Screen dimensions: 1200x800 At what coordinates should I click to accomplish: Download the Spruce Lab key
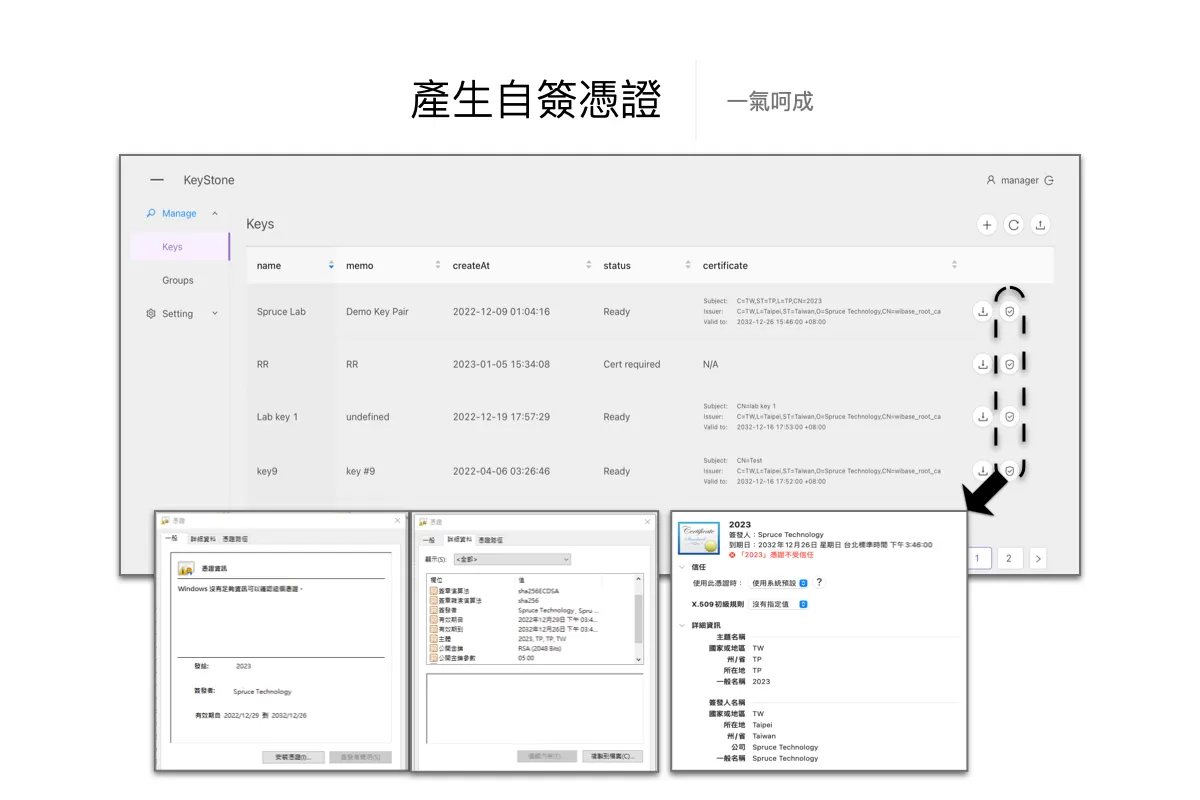[983, 311]
